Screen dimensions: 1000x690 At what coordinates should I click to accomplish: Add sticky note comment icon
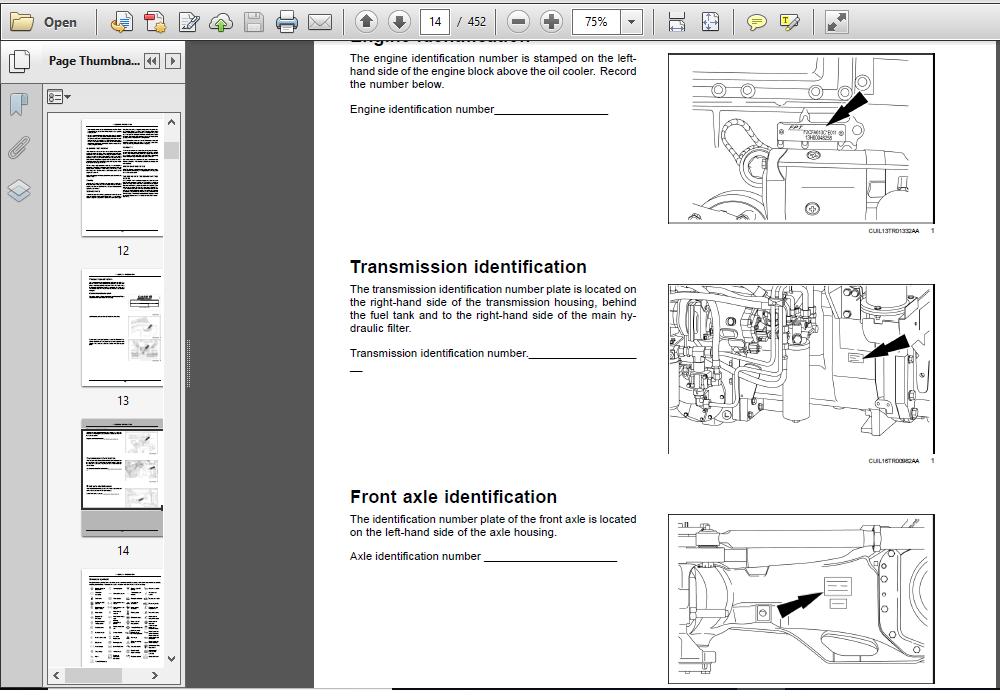[756, 22]
